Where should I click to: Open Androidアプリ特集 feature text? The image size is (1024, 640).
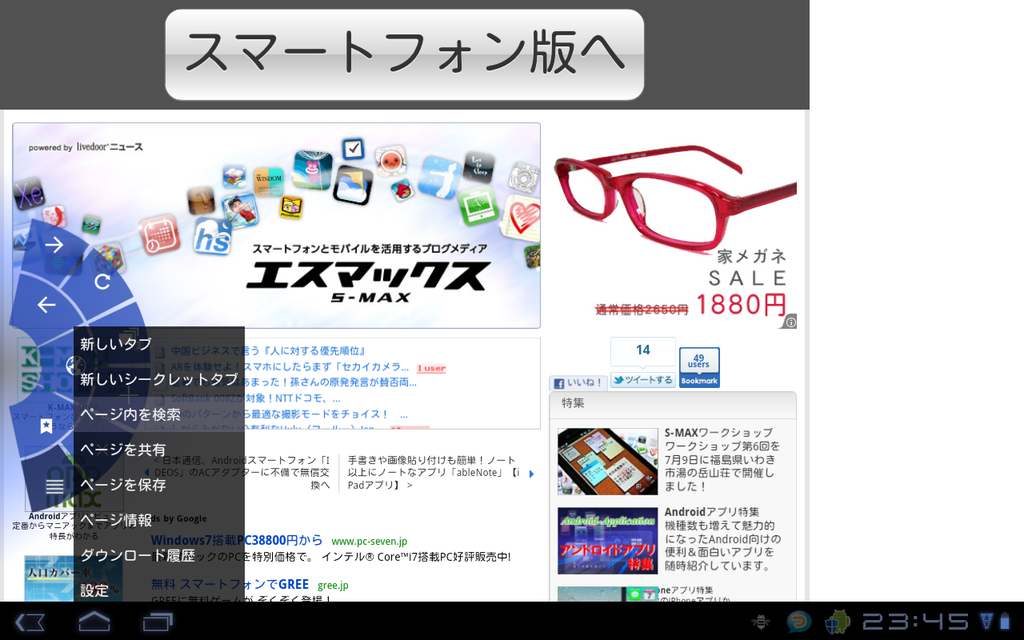(x=722, y=539)
